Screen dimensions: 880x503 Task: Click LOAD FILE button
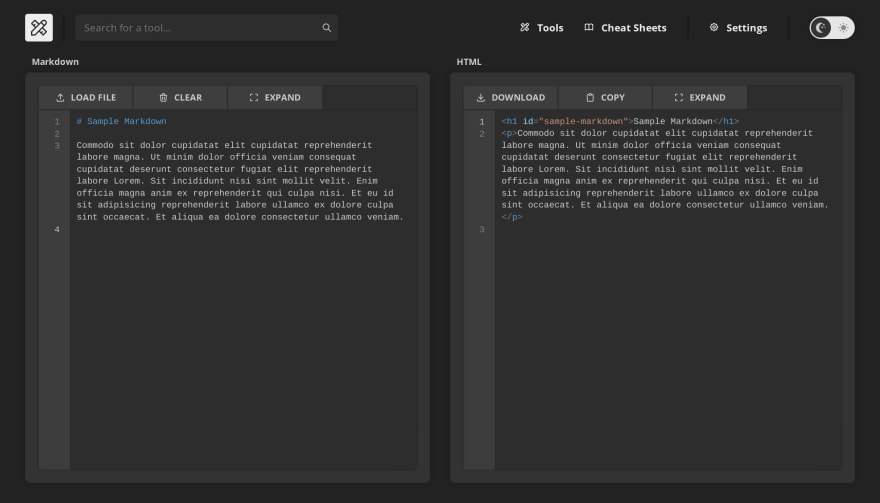(x=86, y=98)
